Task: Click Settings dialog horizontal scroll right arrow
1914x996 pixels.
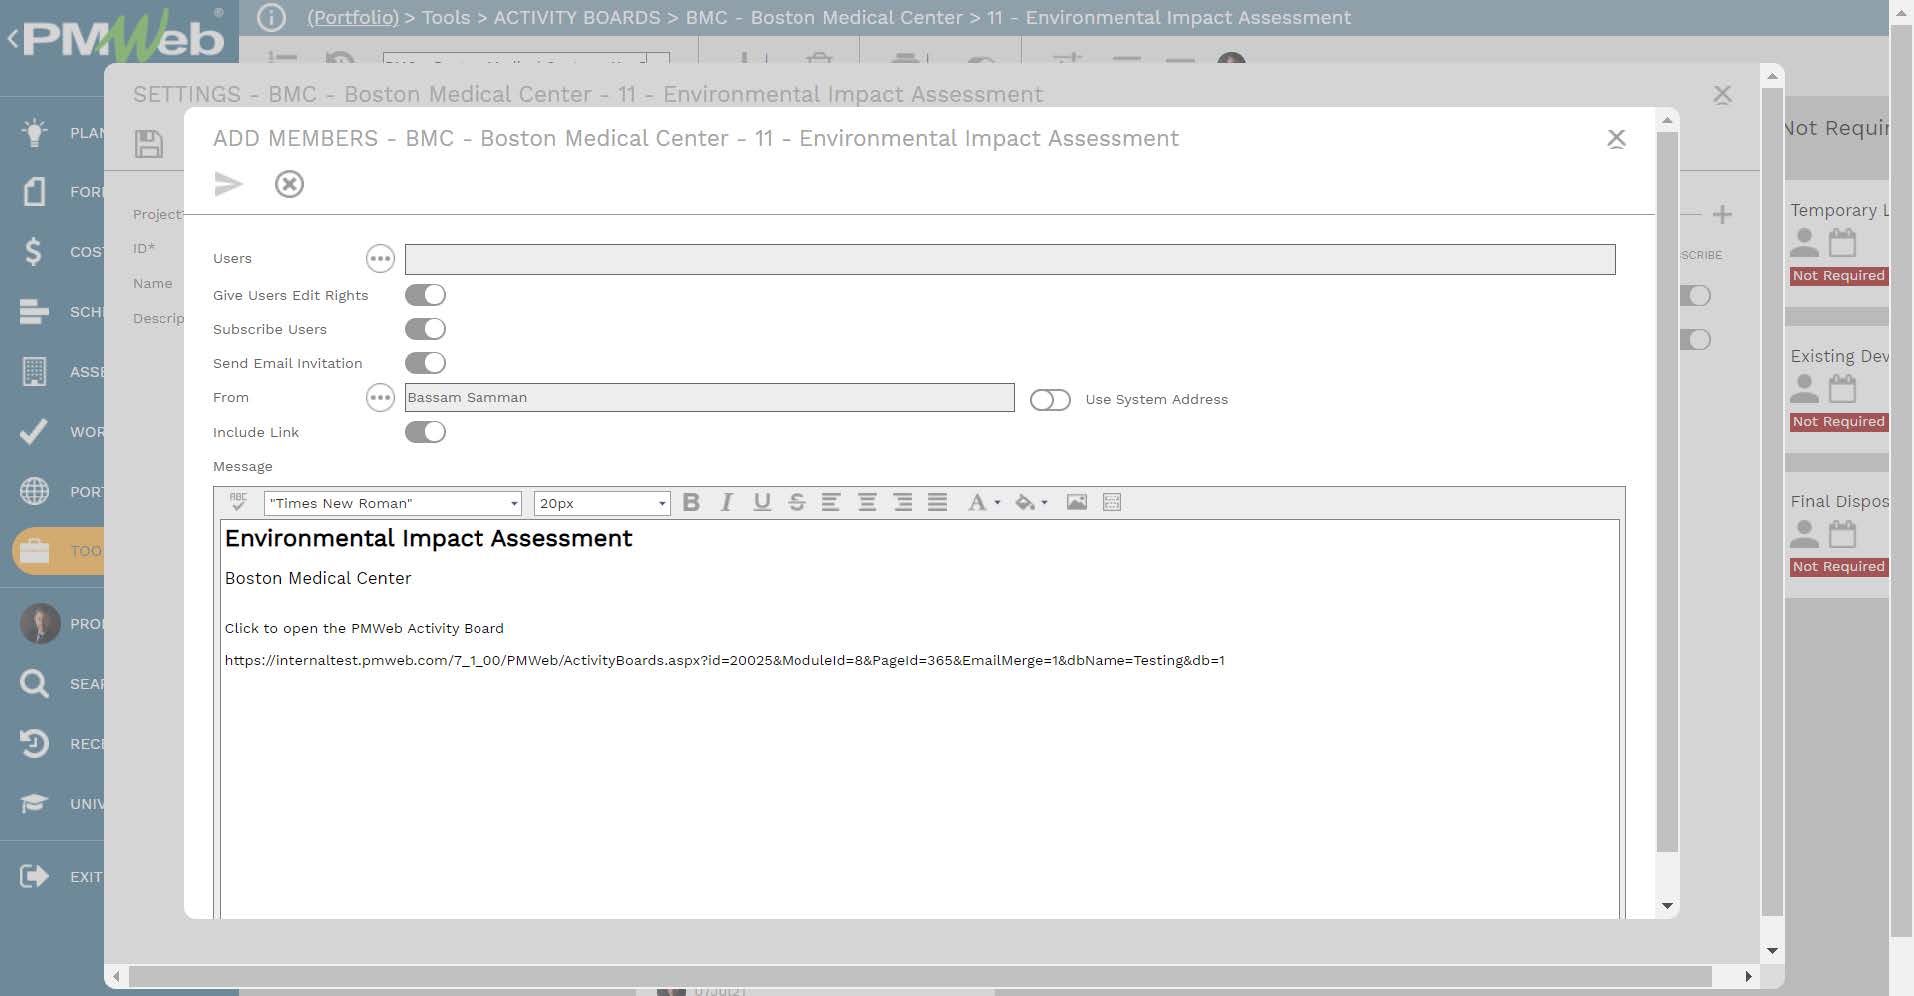Action: click(1748, 976)
